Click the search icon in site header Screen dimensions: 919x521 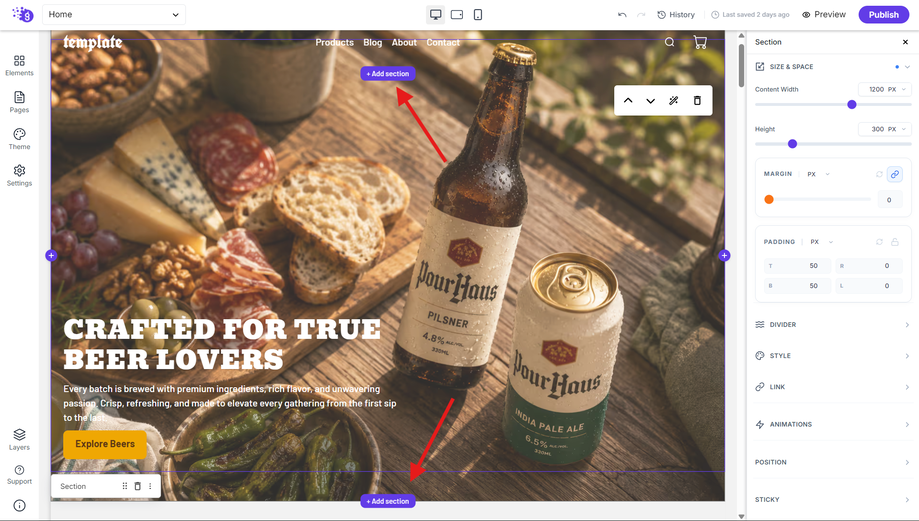click(x=669, y=42)
